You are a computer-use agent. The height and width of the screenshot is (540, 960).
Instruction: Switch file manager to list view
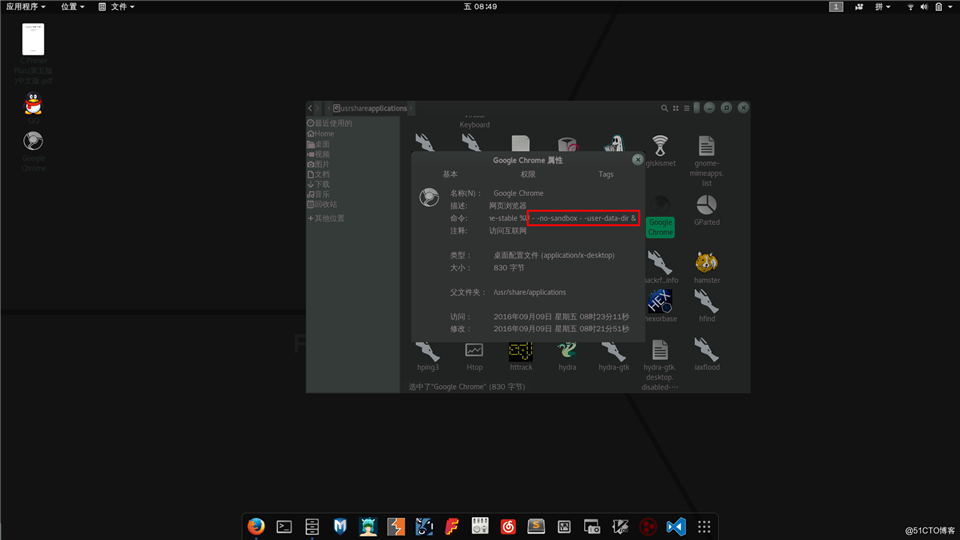(687, 108)
